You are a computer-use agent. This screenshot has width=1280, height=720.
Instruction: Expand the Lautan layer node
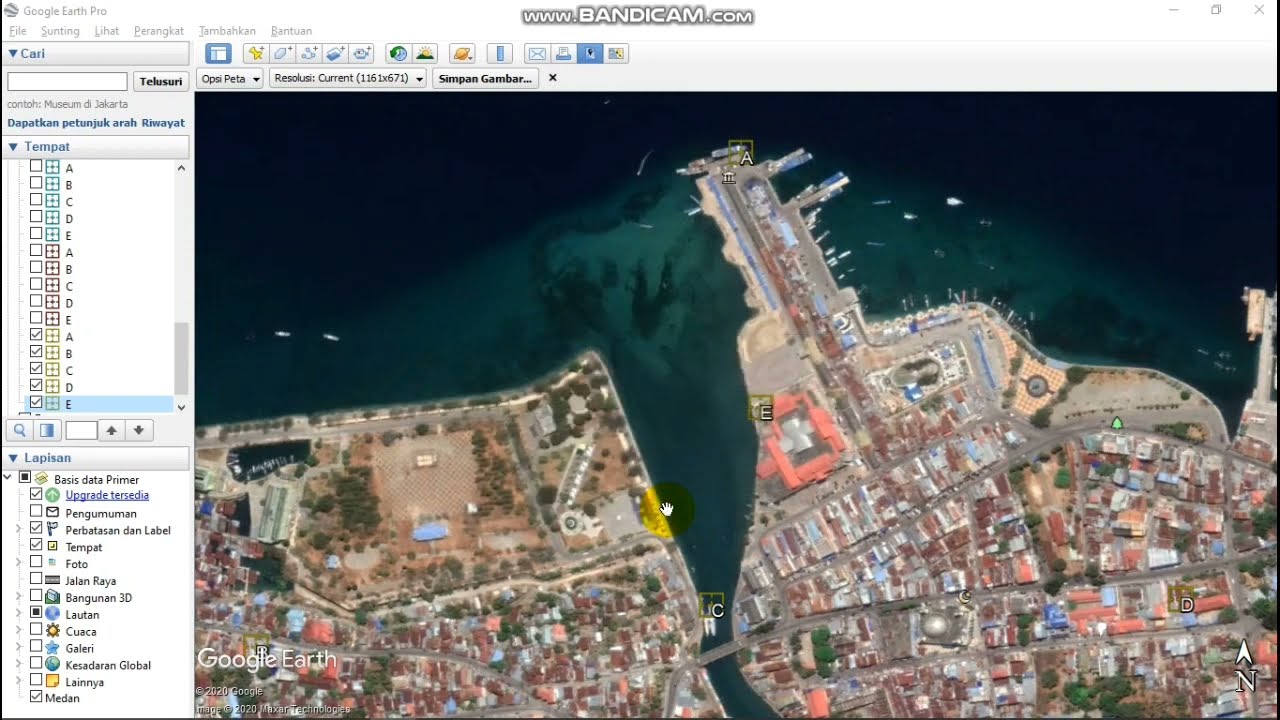pyautogui.click(x=18, y=614)
